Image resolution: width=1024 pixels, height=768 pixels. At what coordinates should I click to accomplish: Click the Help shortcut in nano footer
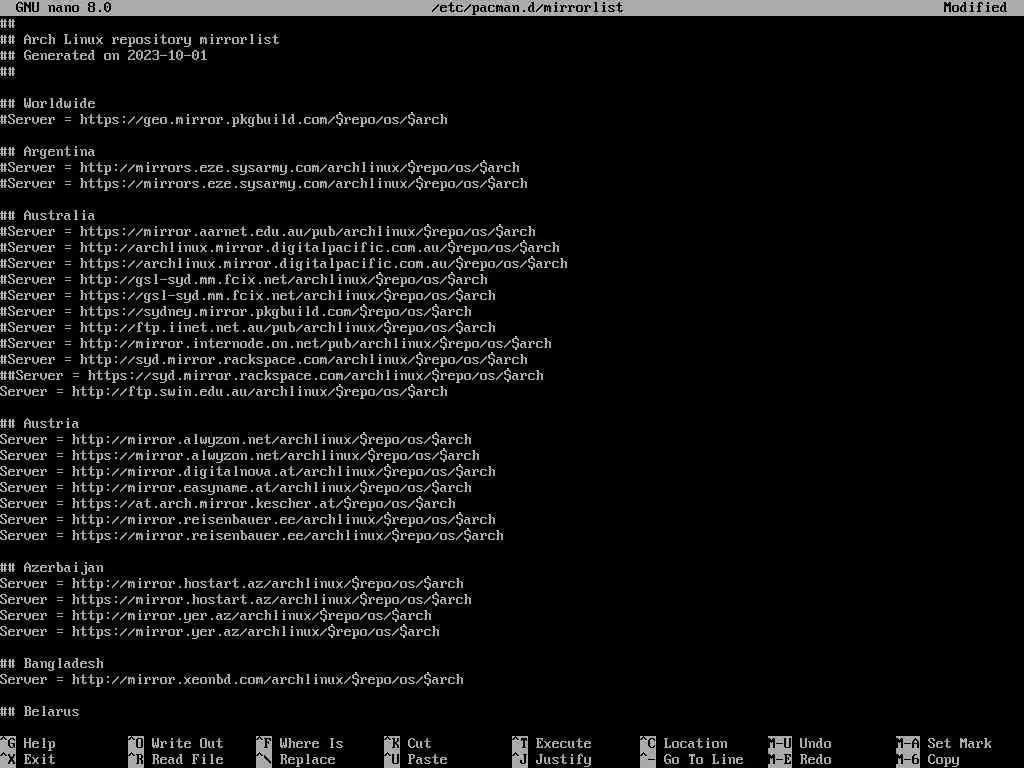tap(28, 743)
